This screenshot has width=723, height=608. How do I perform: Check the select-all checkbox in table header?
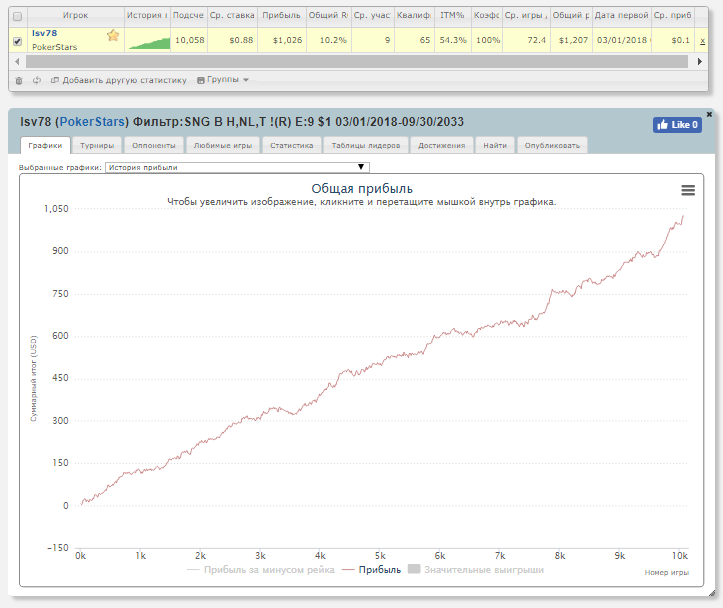tap(18, 17)
